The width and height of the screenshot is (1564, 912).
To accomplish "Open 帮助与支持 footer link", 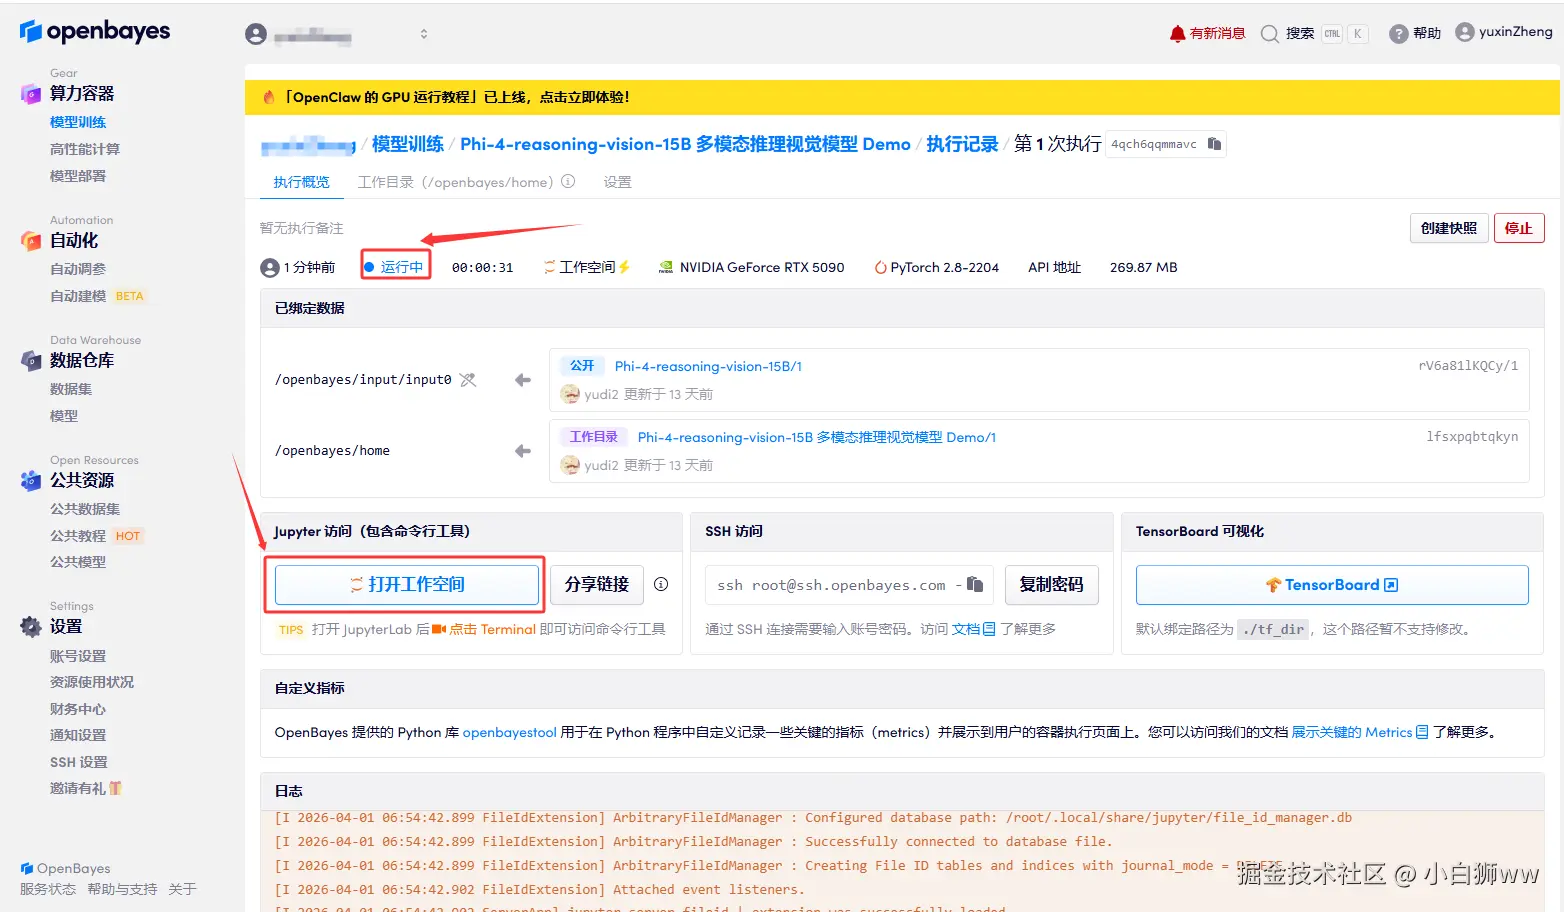I will point(122,889).
